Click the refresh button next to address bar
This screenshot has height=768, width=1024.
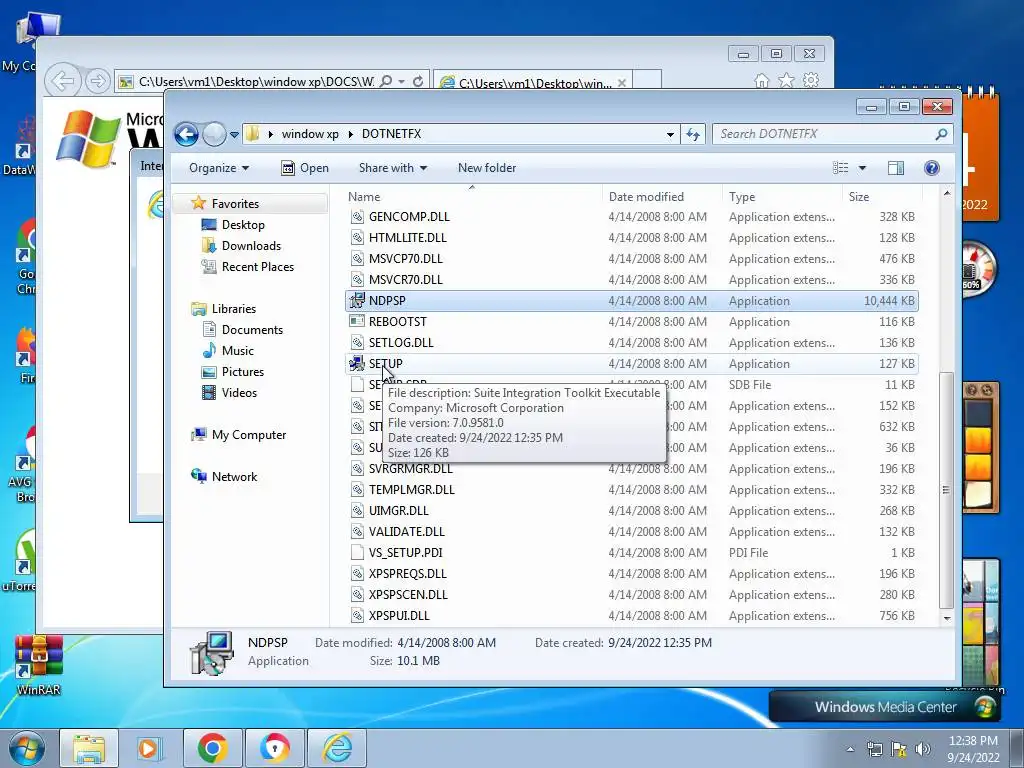[693, 135]
